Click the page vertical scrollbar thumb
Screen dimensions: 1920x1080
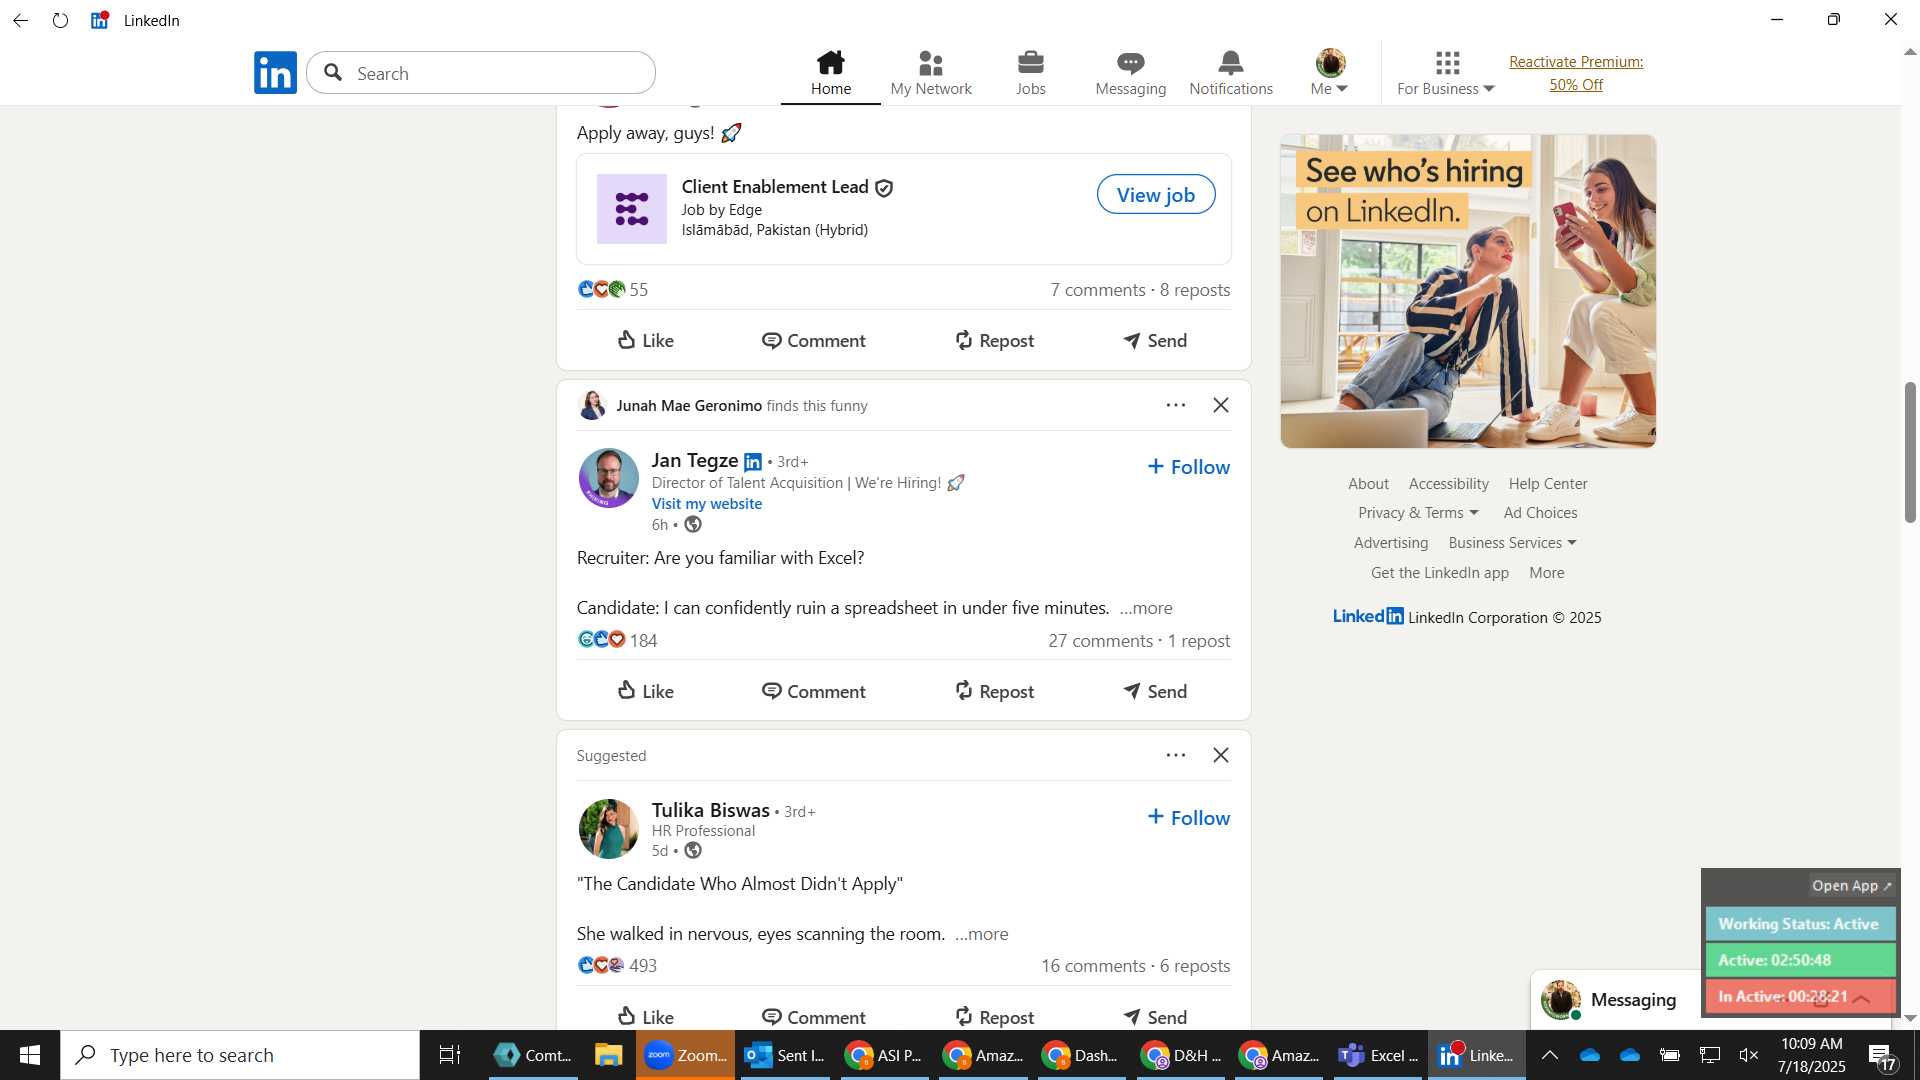[1910, 452]
